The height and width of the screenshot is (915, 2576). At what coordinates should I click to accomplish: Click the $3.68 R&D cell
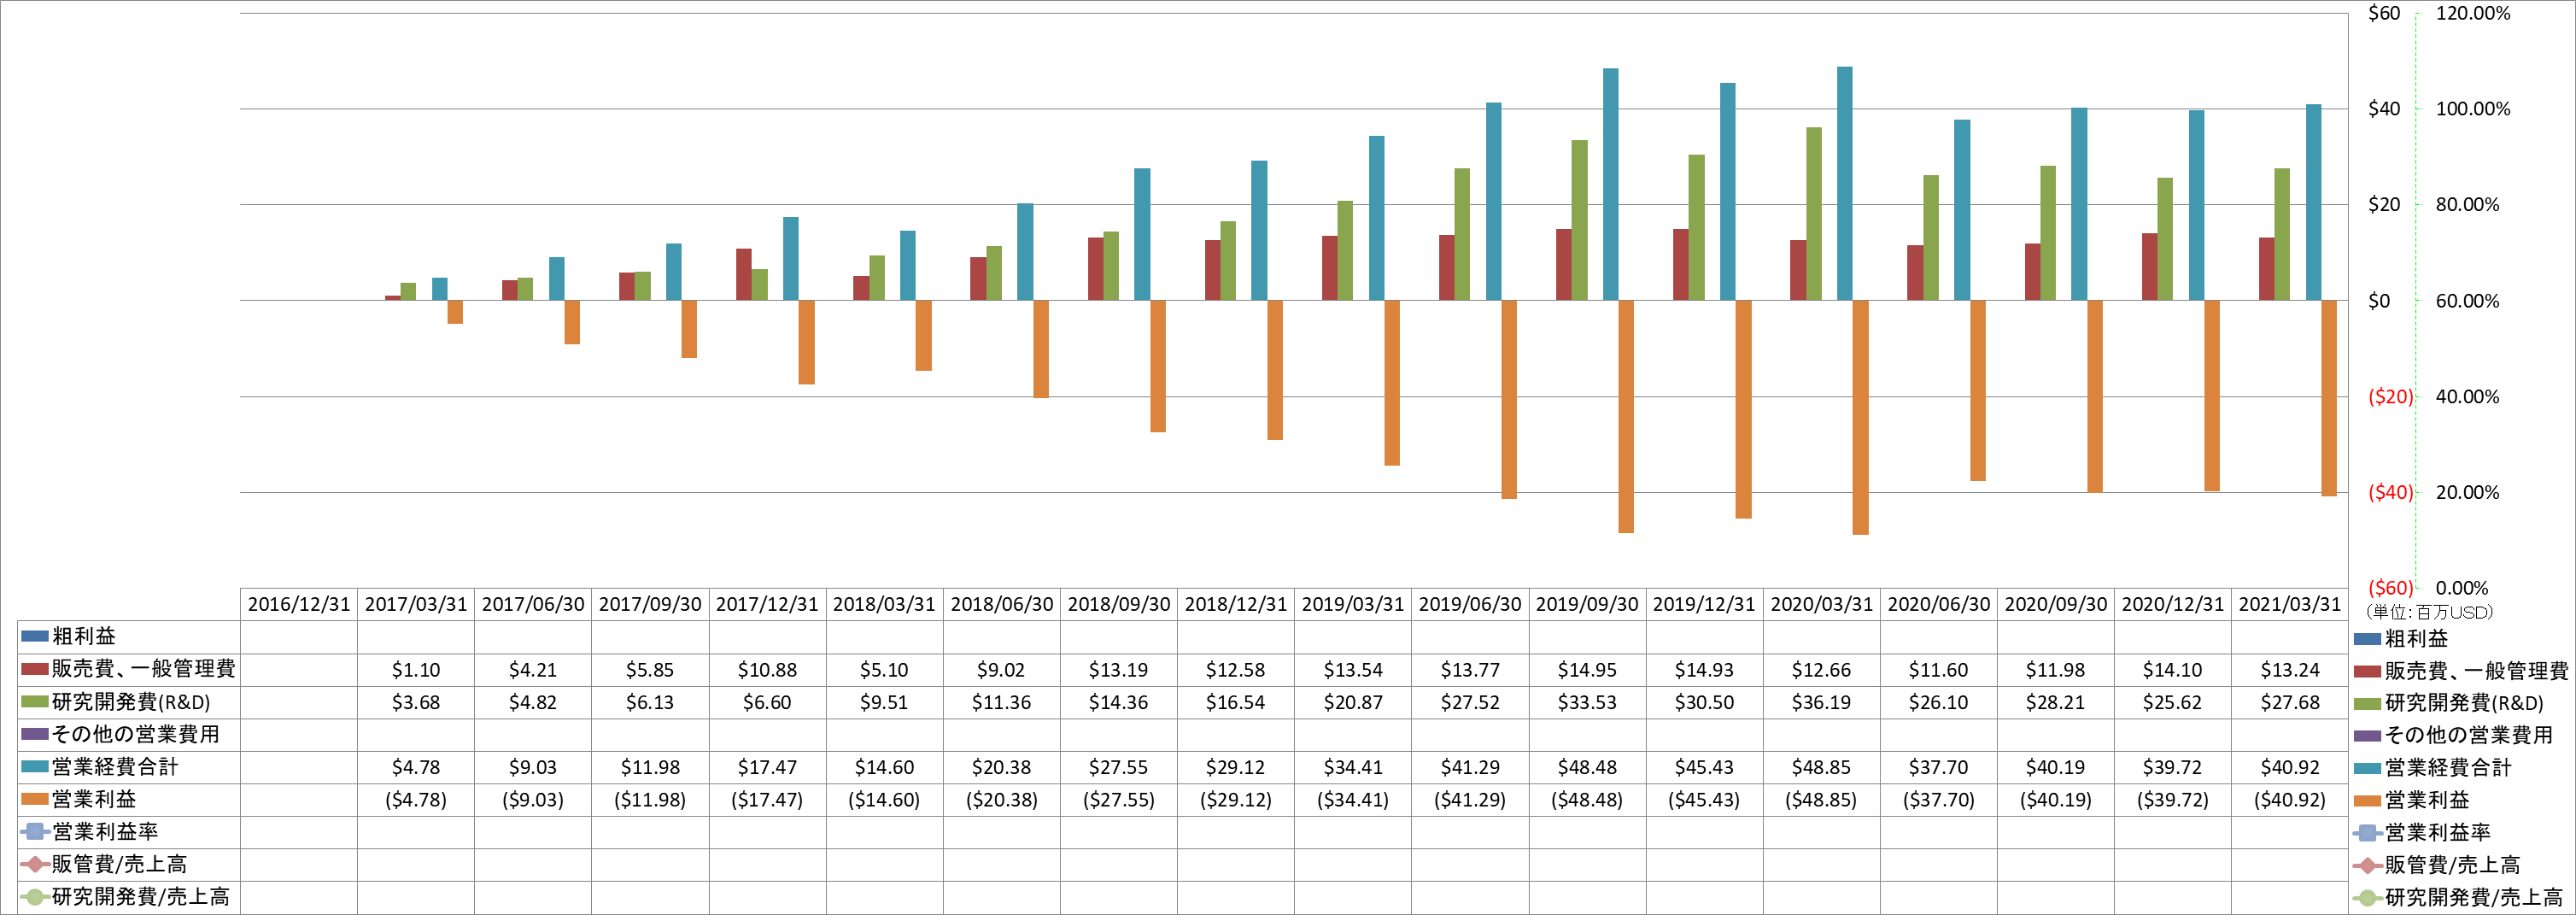coord(416,702)
